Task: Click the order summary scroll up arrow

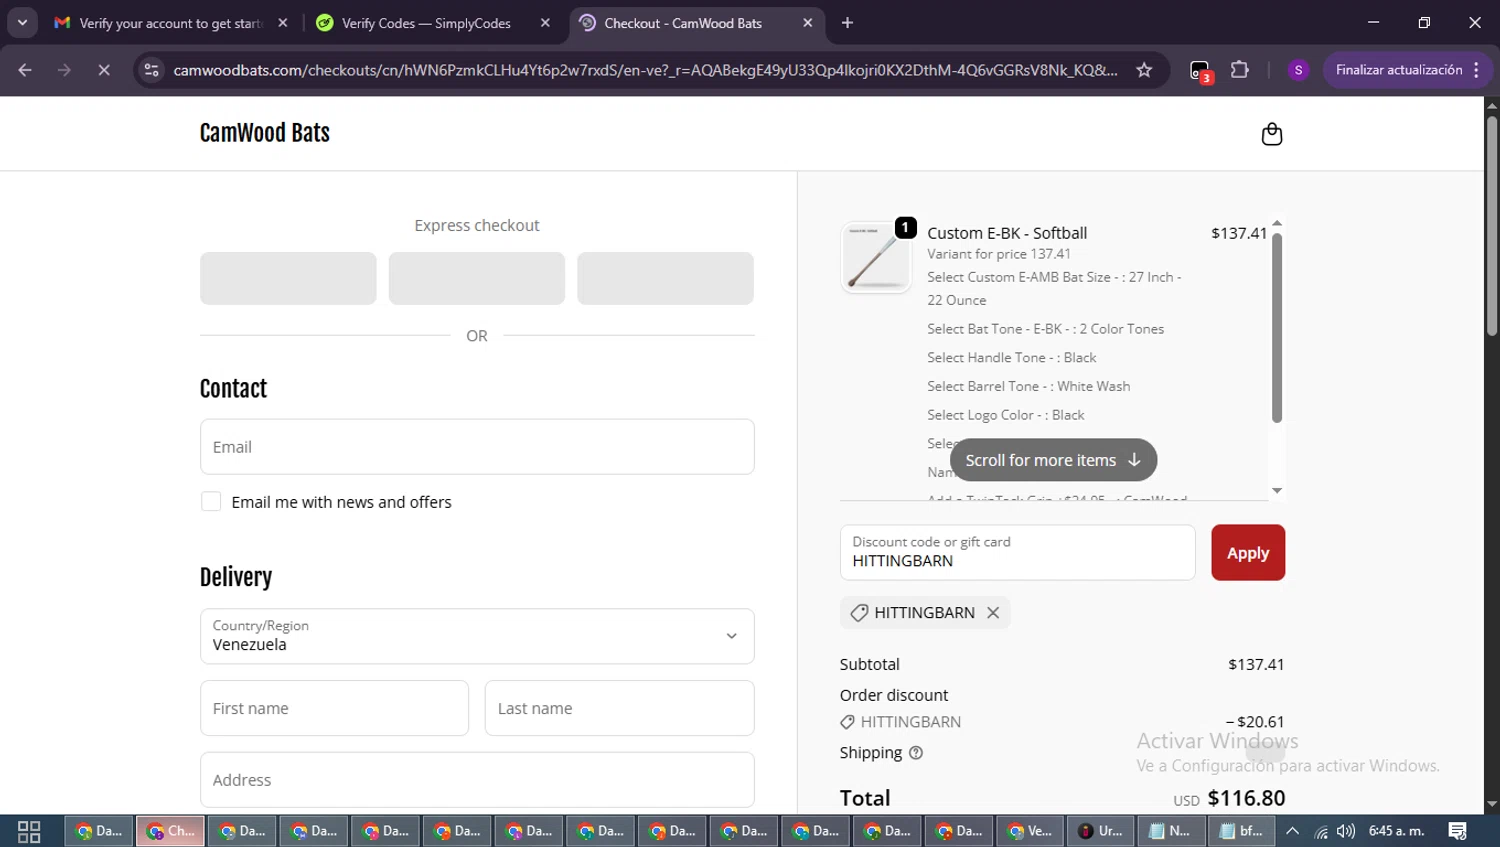Action: [1277, 224]
